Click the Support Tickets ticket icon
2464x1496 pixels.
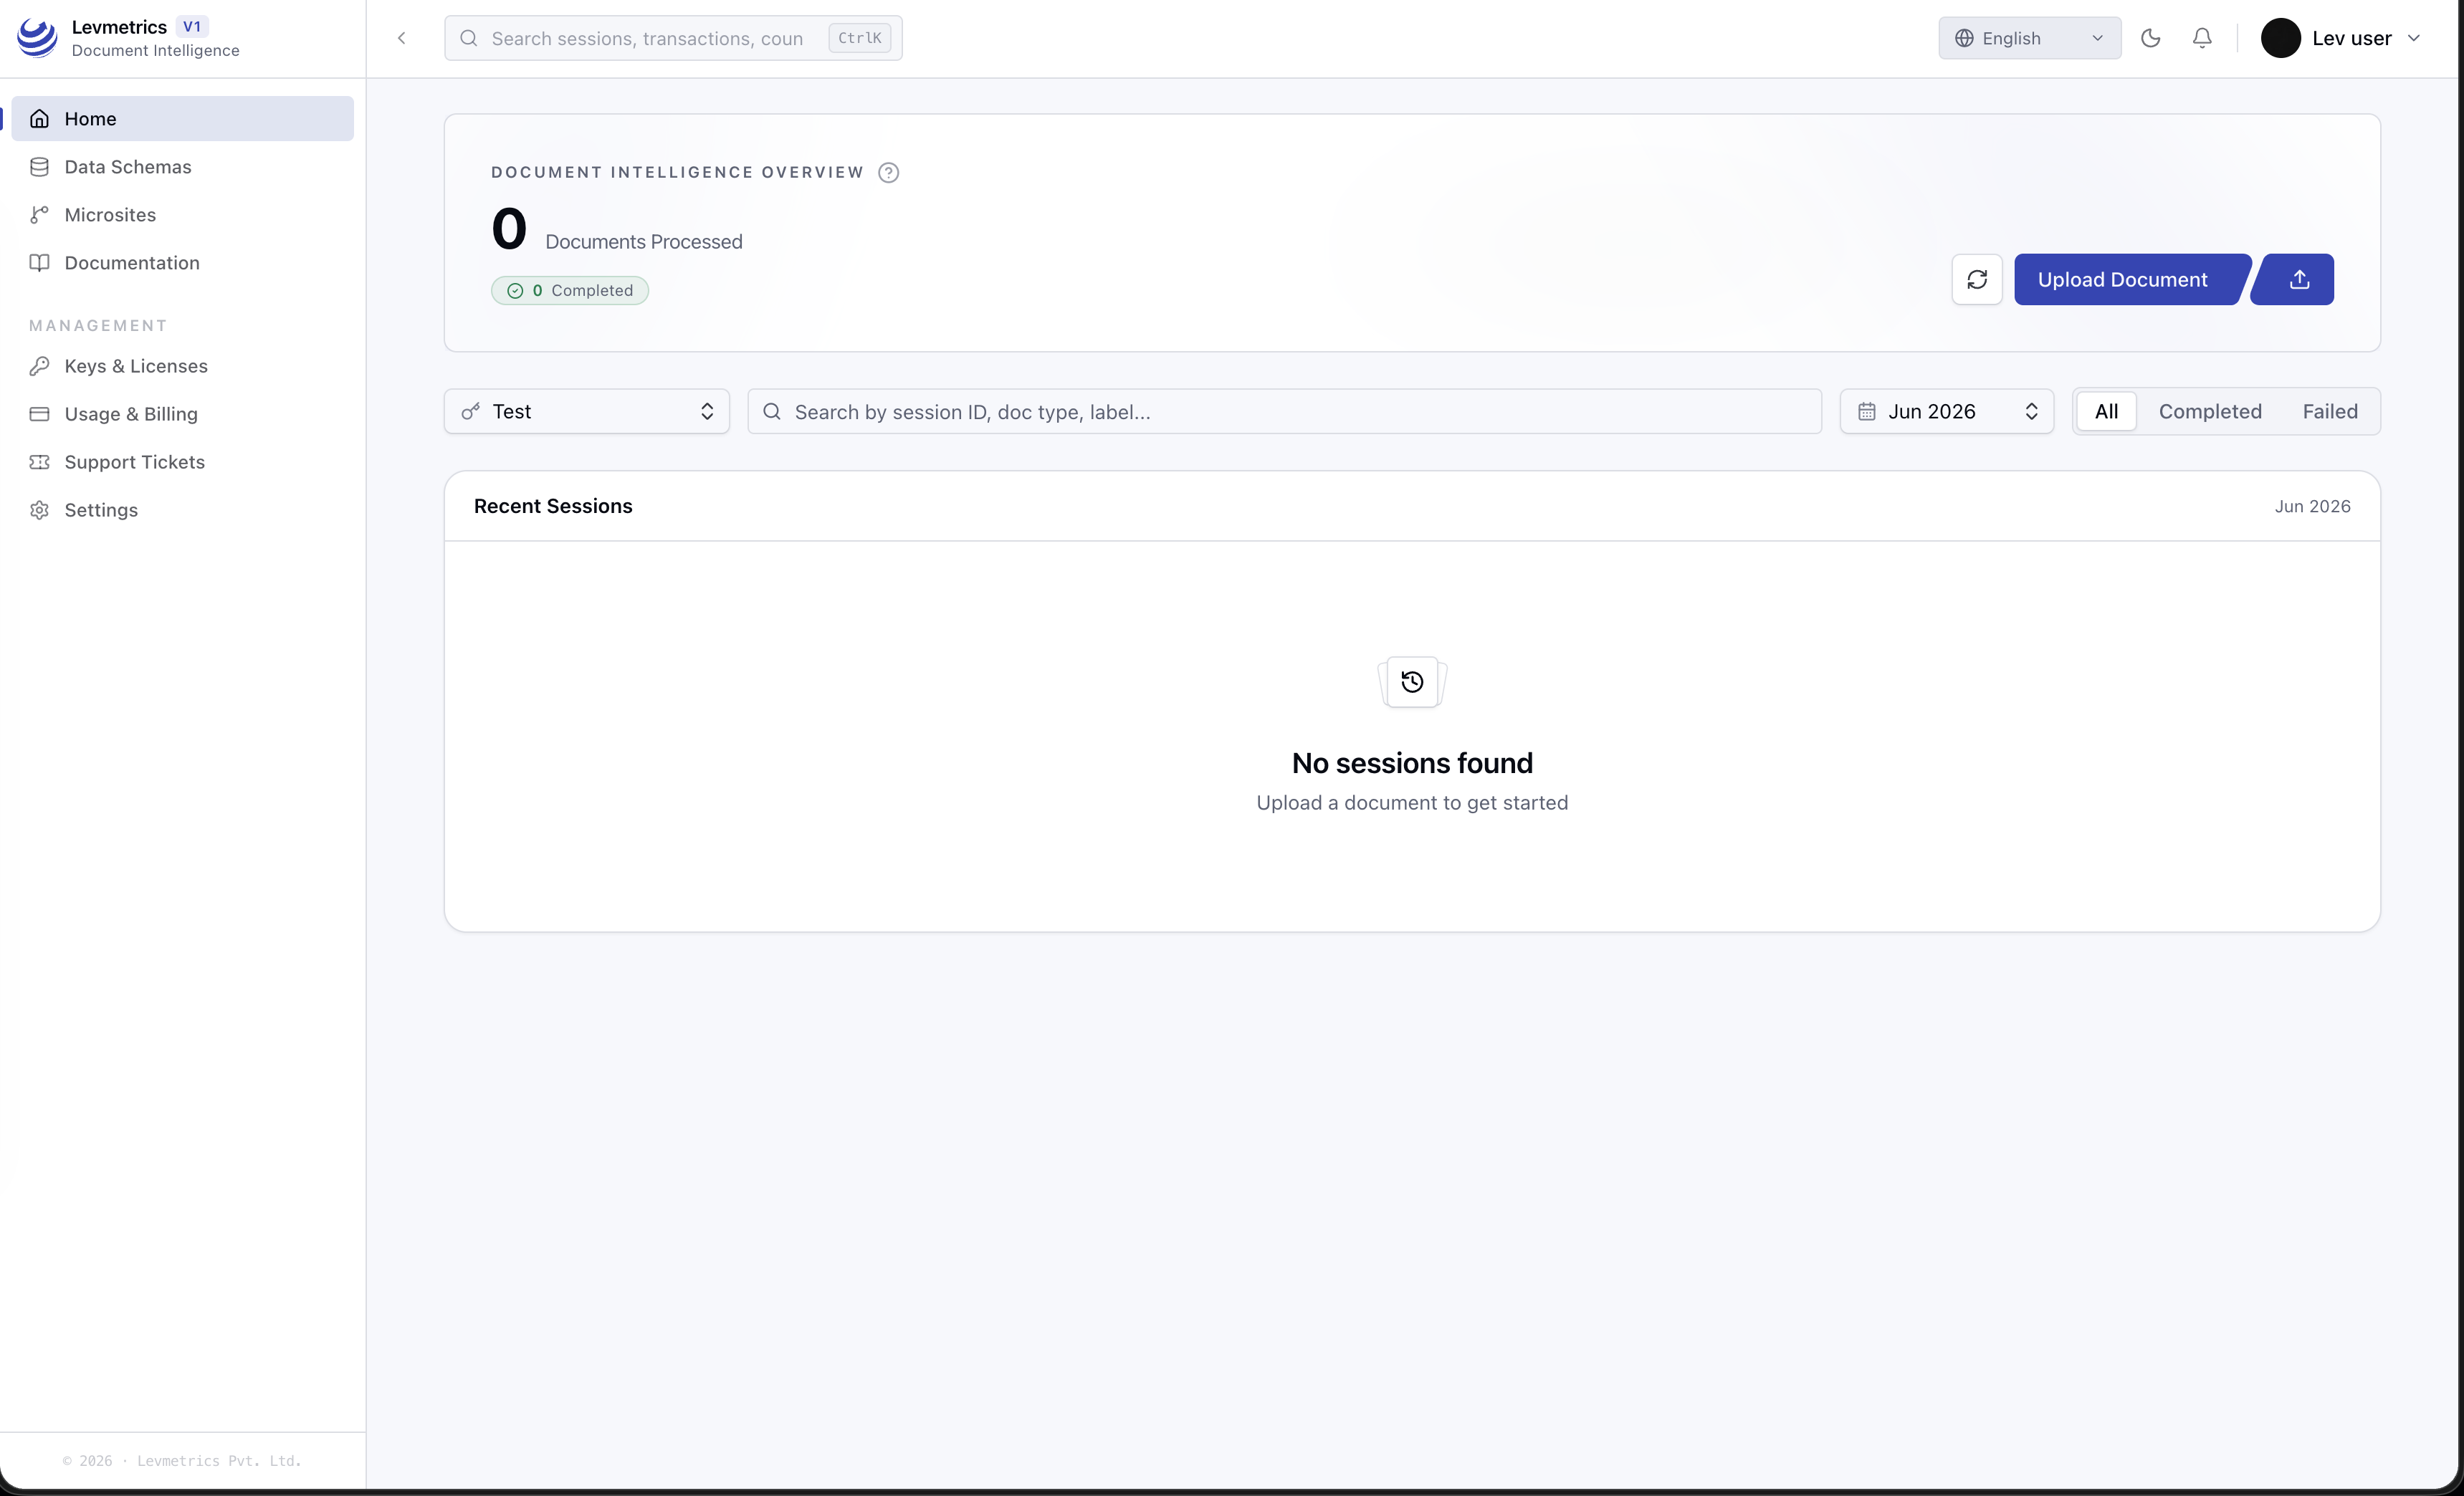39,462
